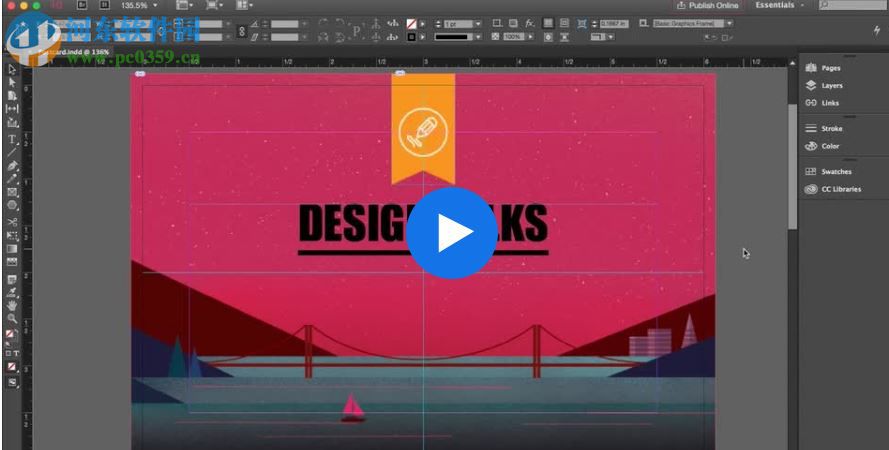Click the drop shadow button
Image resolution: width=889 pixels, height=450 pixels.
point(513,23)
